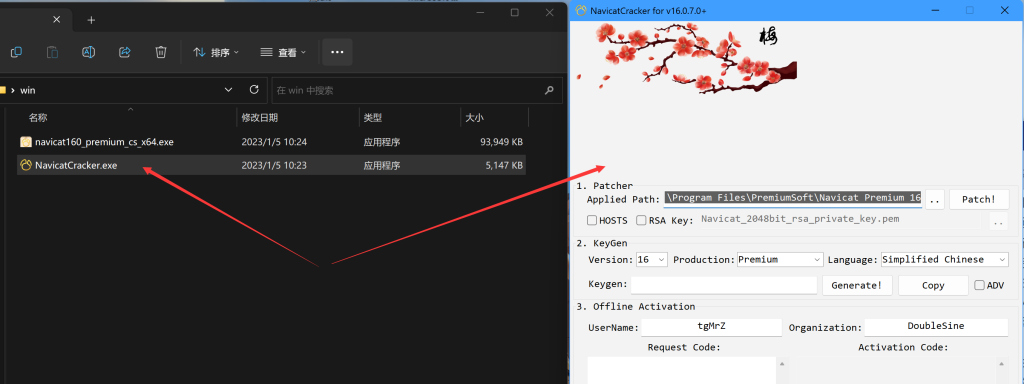This screenshot has width=1024, height=384.
Task: Open the Language dropdown
Action: coord(945,259)
